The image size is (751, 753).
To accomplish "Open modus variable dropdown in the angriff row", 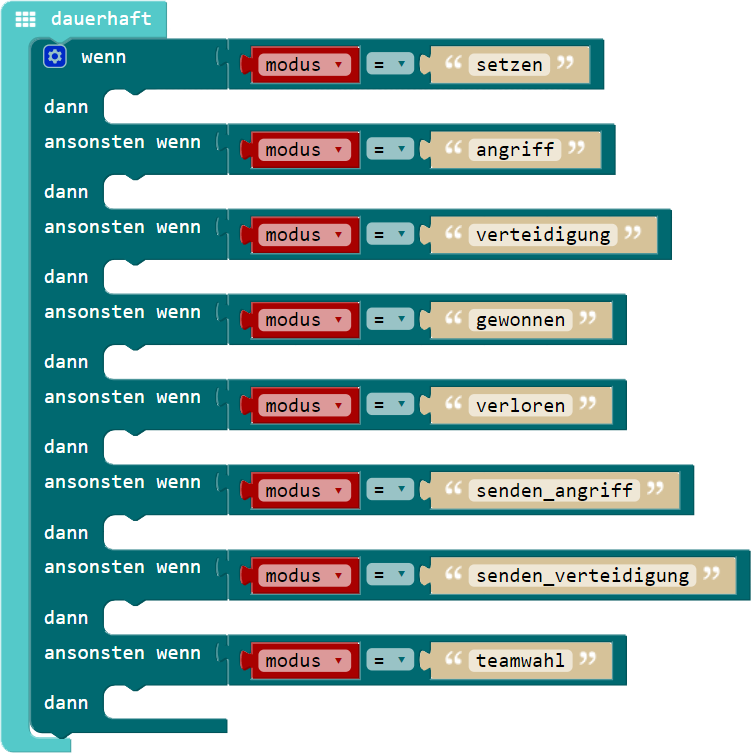I will [x=303, y=150].
